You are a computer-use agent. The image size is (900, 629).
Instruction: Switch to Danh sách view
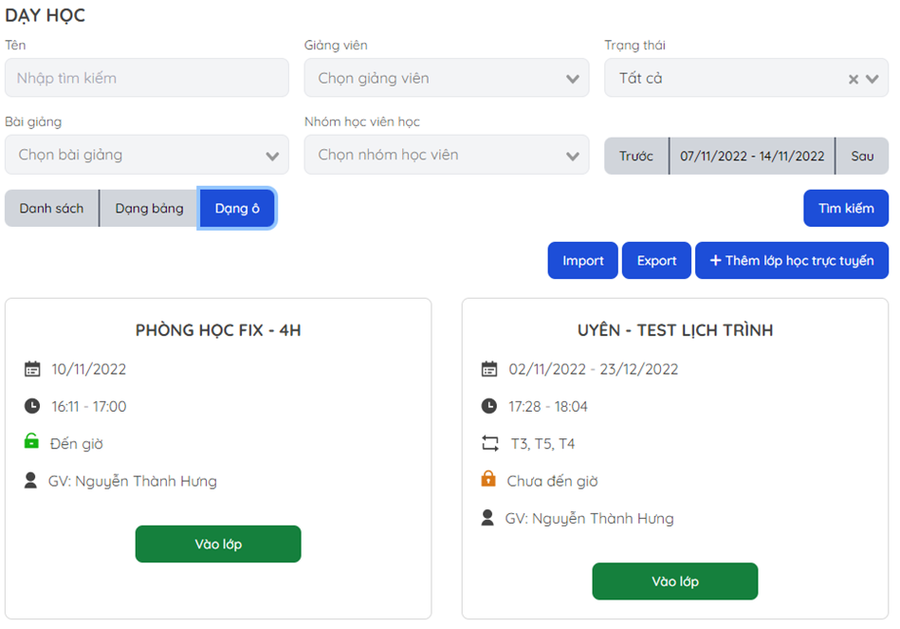tap(51, 208)
